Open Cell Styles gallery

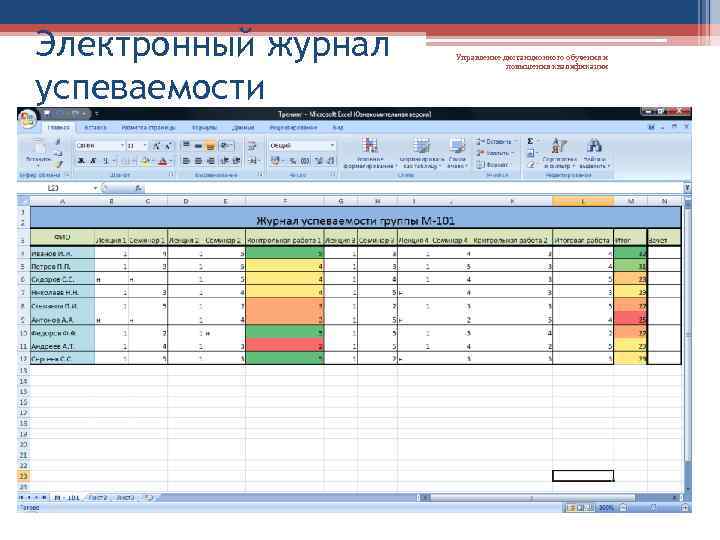pyautogui.click(x=457, y=153)
